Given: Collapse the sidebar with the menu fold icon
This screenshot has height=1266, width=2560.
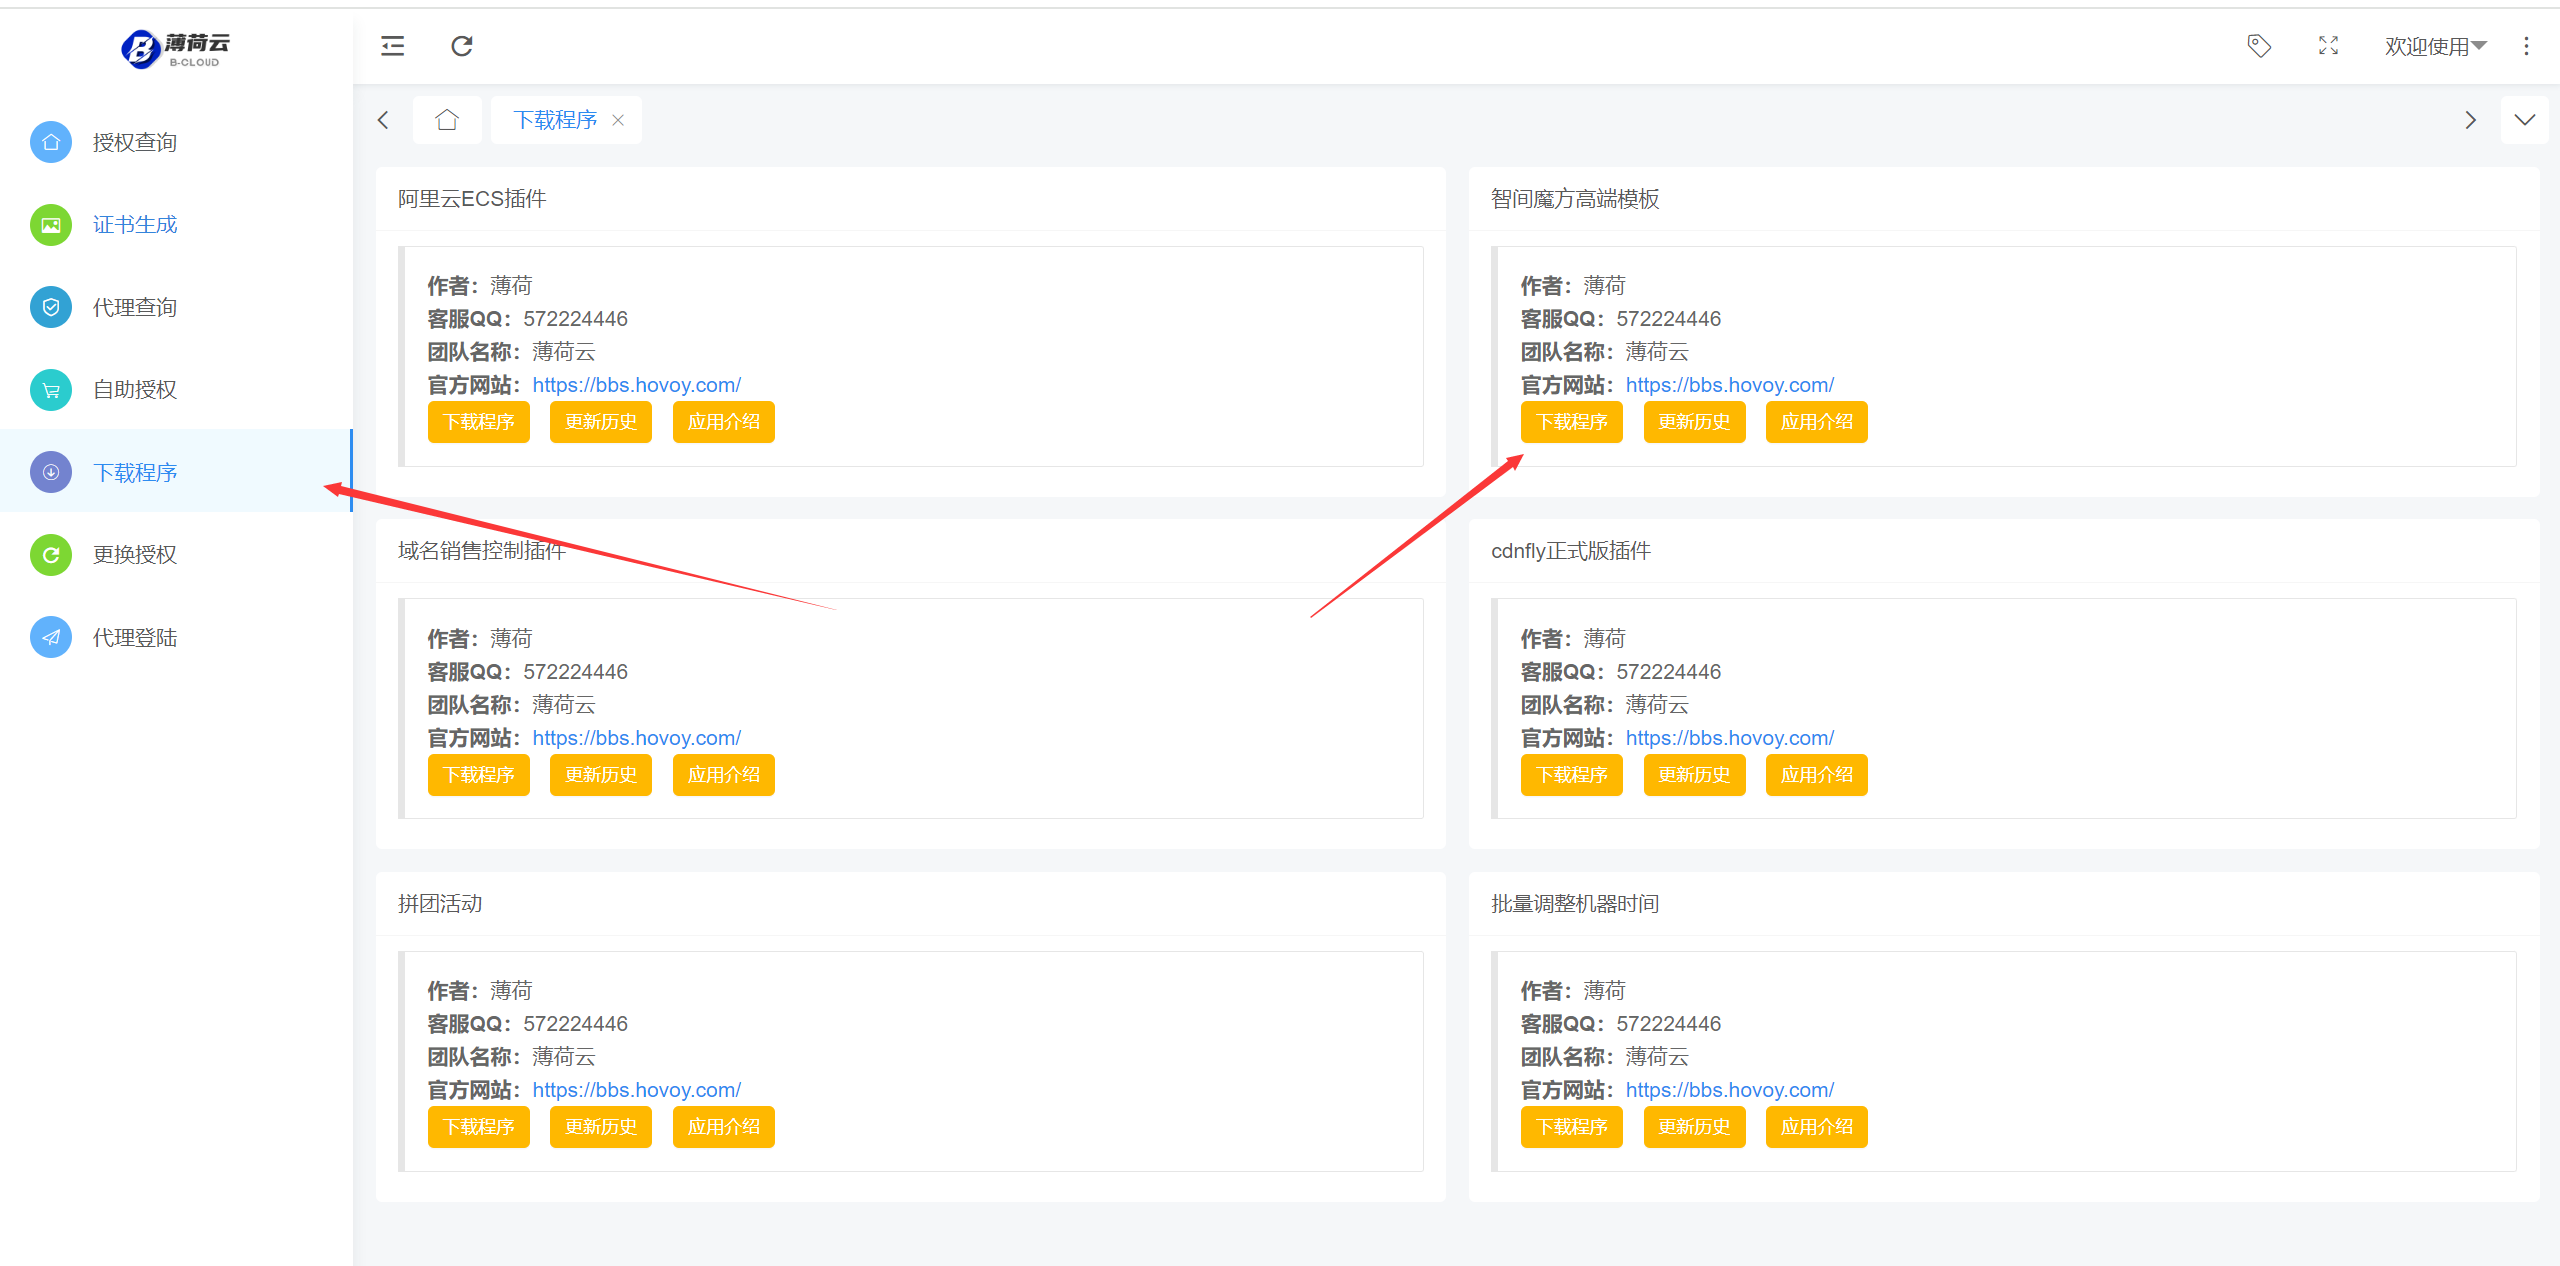Looking at the screenshot, I should click(393, 46).
